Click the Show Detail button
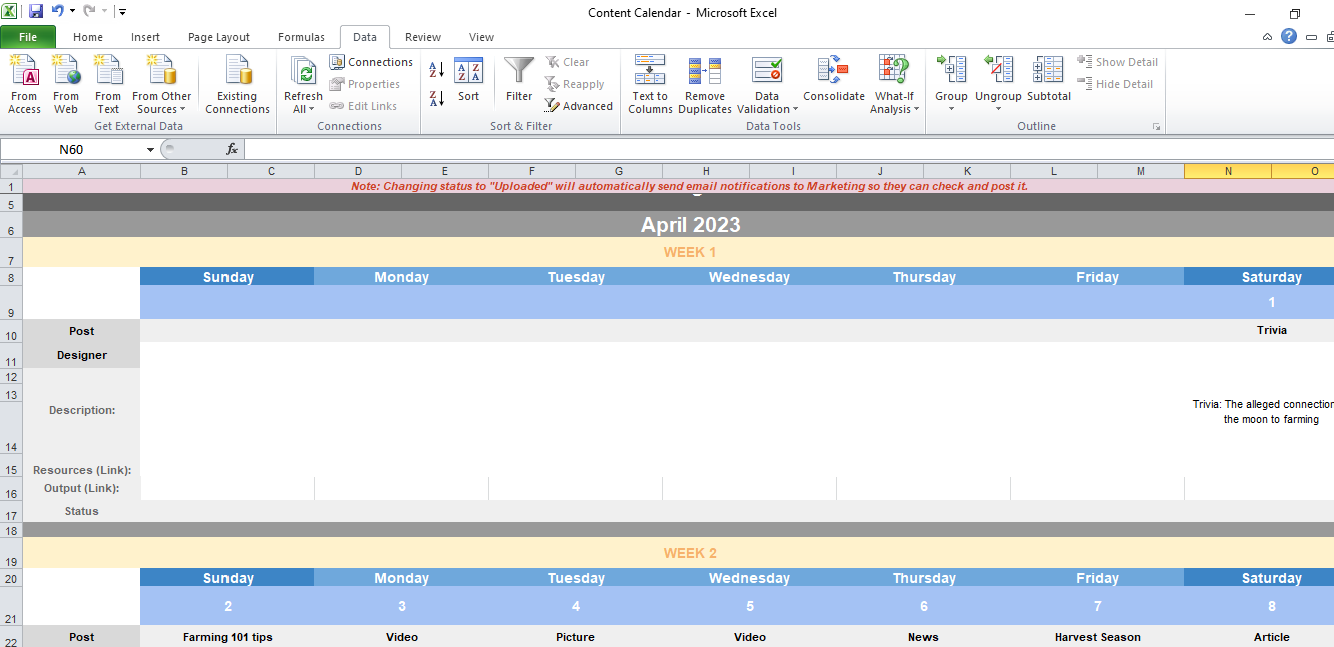The width and height of the screenshot is (1334, 647). (x=1117, y=62)
